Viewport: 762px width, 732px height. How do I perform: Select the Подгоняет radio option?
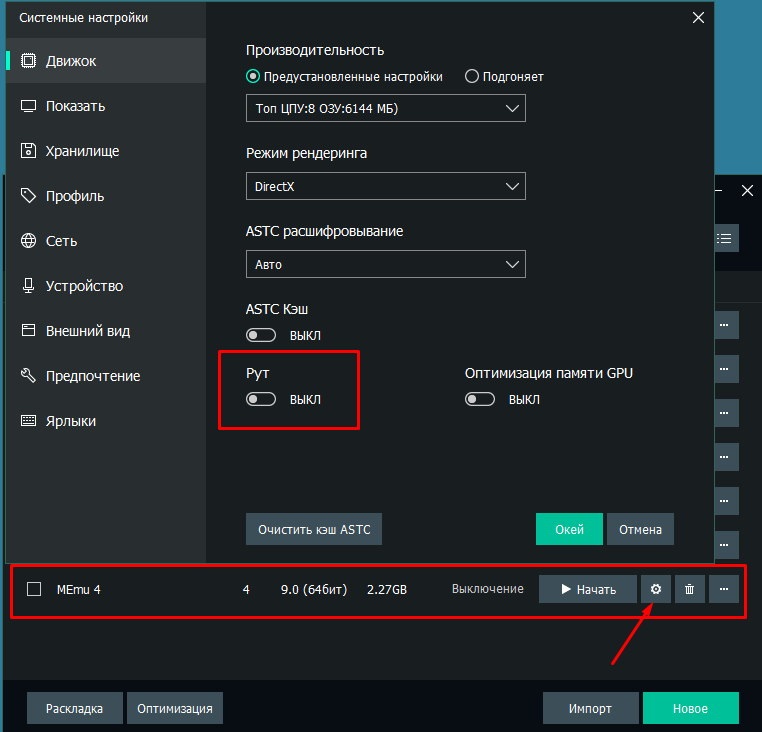pyautogui.click(x=504, y=77)
